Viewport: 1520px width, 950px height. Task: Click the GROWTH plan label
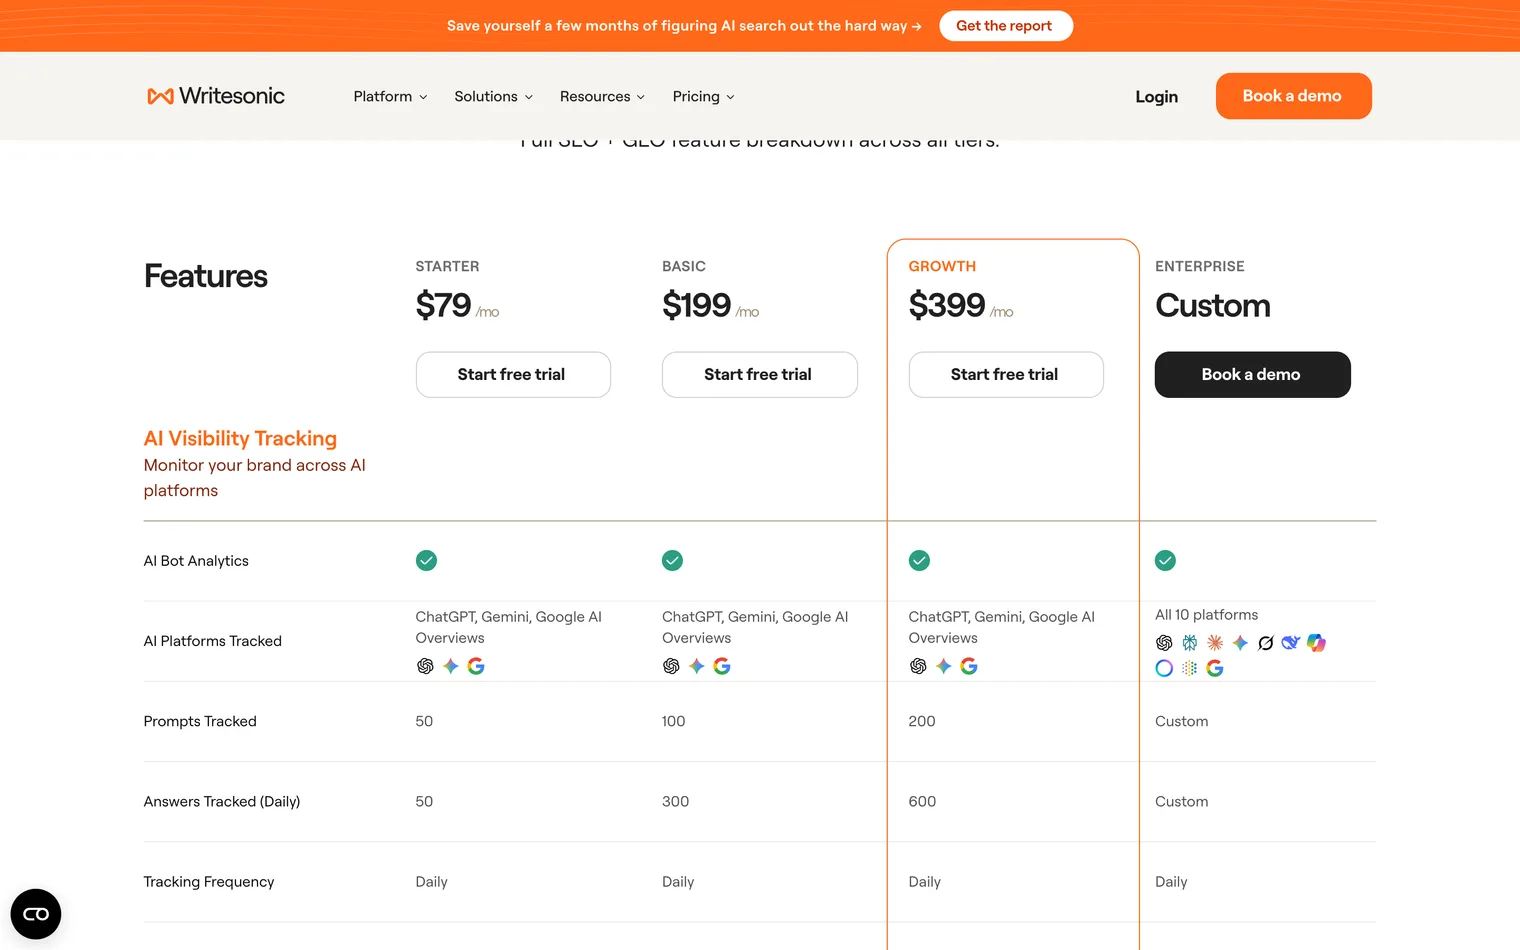(x=942, y=267)
